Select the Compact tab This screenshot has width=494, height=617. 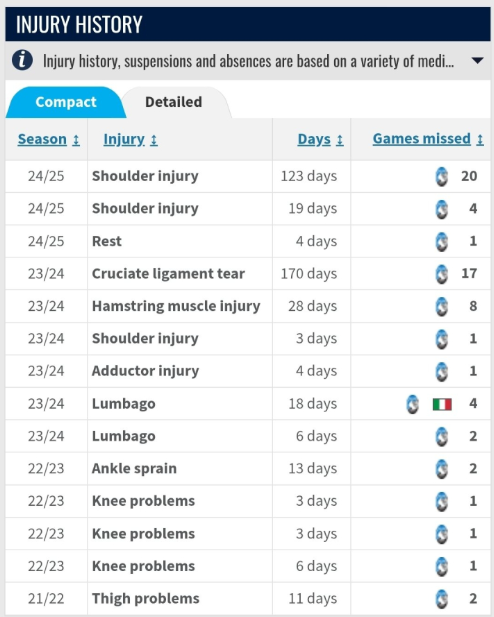66,102
